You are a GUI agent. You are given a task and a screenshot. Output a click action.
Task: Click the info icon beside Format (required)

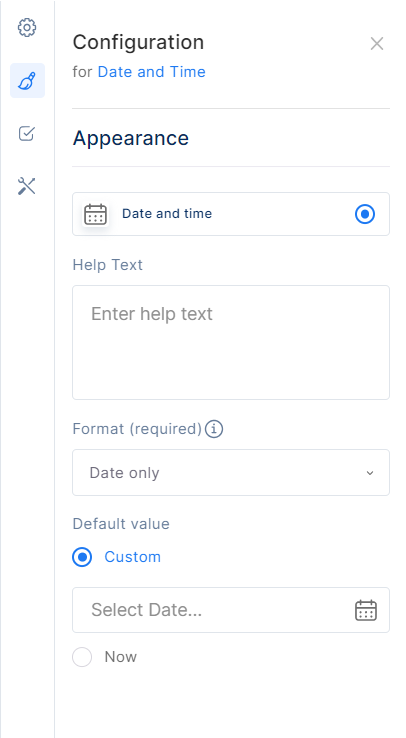click(x=214, y=429)
